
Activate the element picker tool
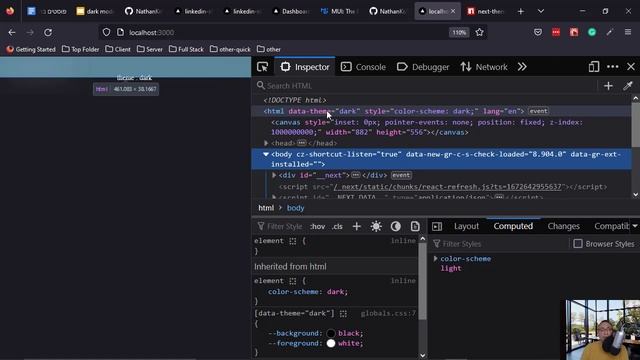(262, 67)
